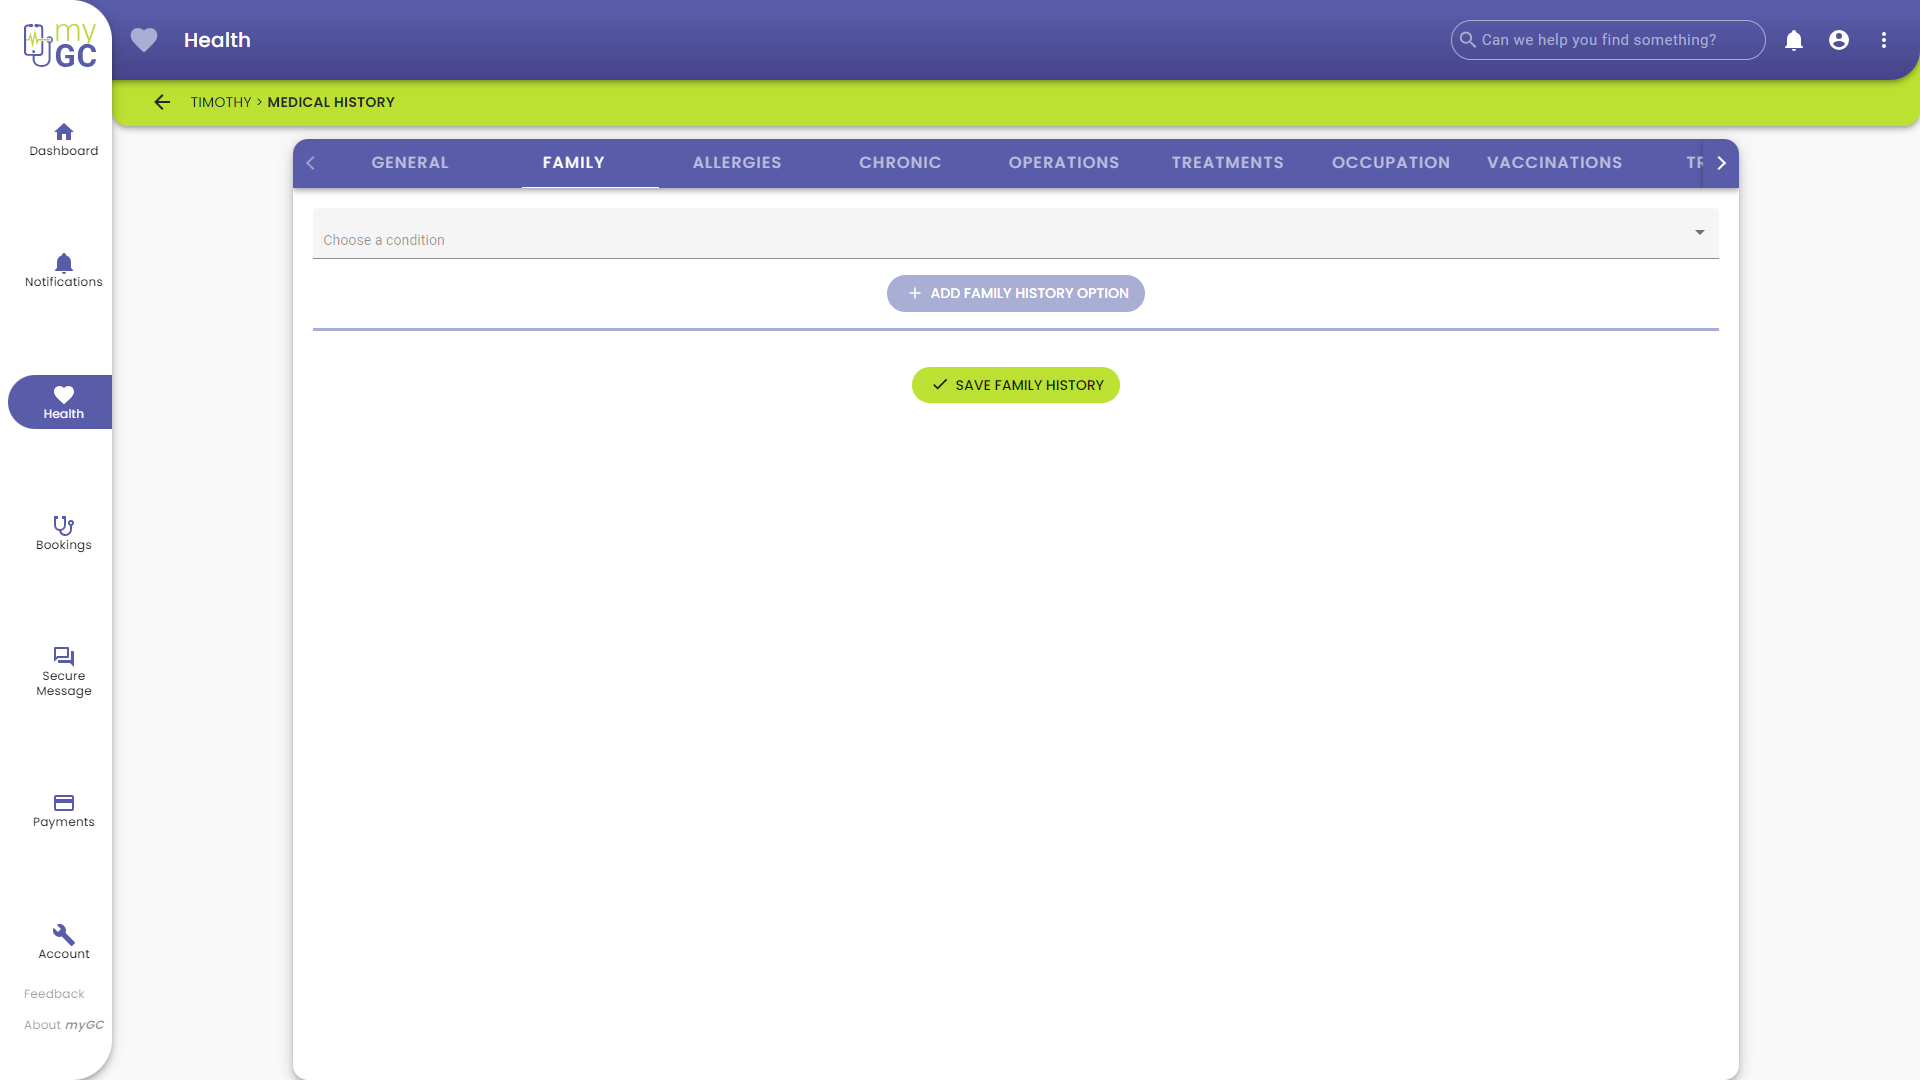Open the Feedback link
This screenshot has height=1080, width=1920.
point(54,994)
